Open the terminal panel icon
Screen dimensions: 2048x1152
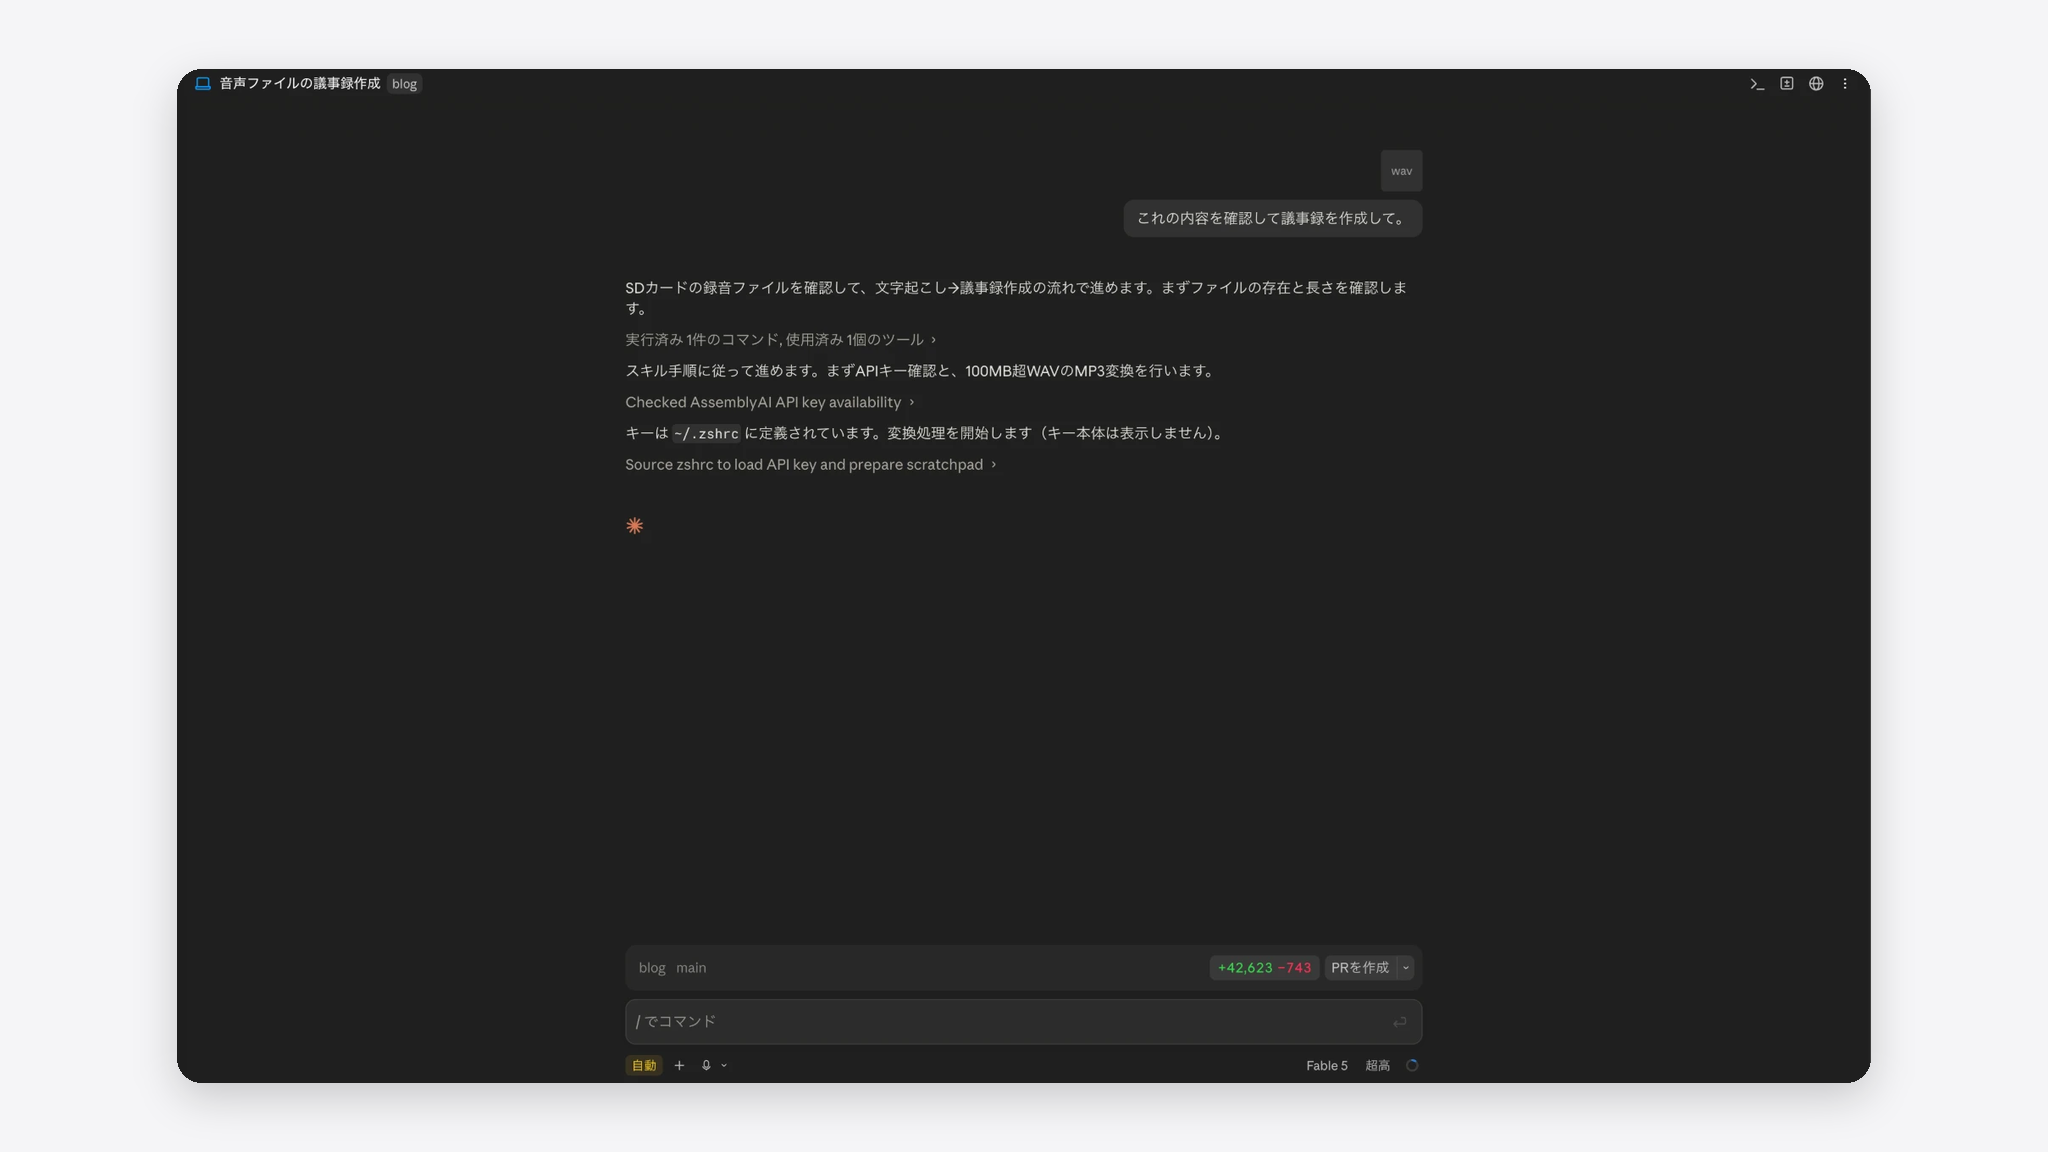click(1757, 84)
